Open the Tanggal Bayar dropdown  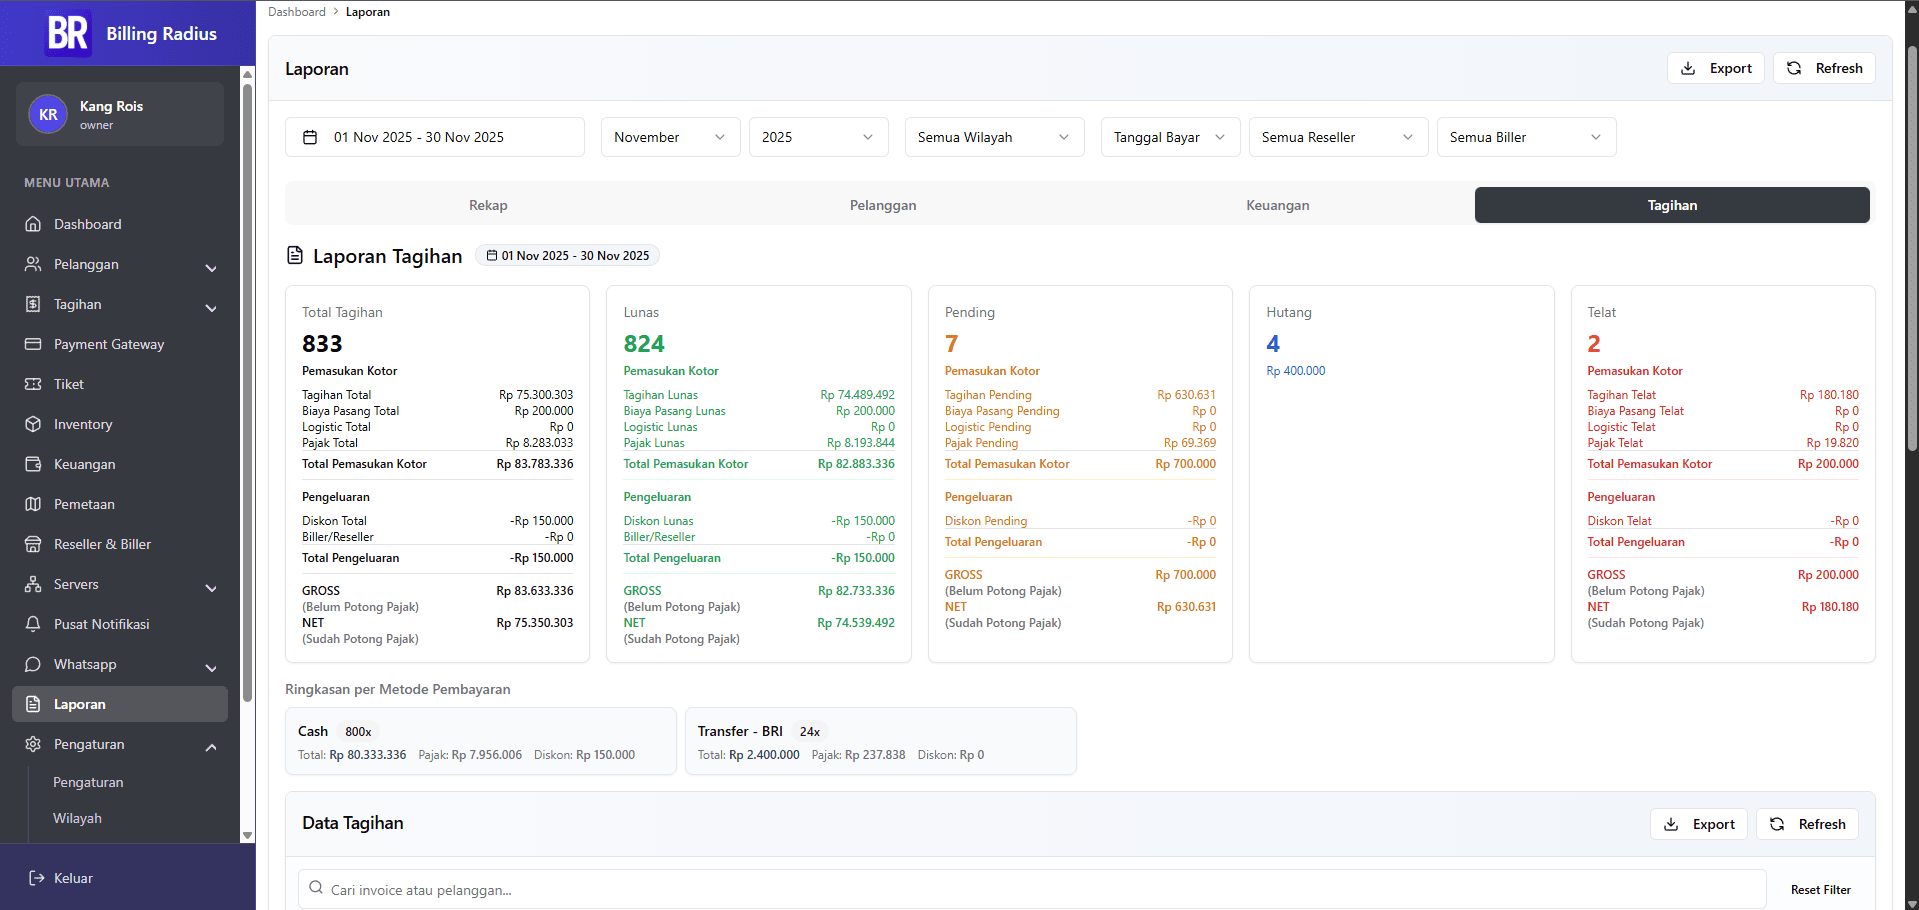point(1169,137)
